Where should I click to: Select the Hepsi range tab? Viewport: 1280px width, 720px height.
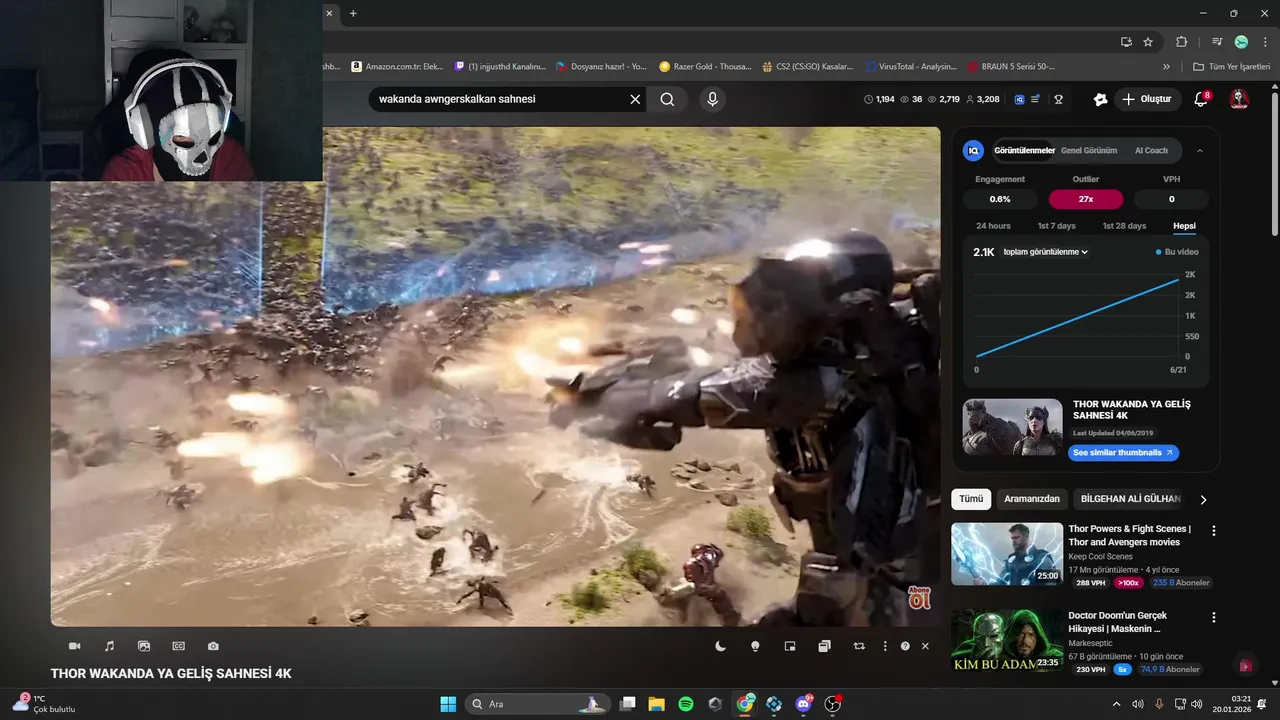click(1184, 226)
